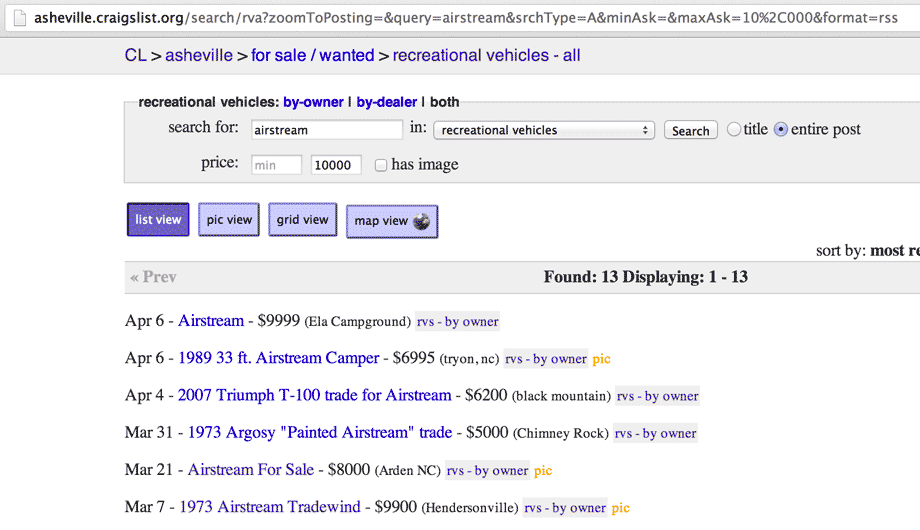Screen dimensions: 920x530
Task: Click the (Ela Campground) location text
Action: click(357, 322)
